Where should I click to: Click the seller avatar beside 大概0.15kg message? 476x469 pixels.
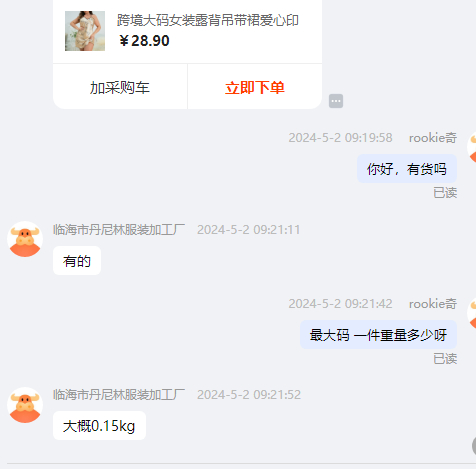(25, 405)
